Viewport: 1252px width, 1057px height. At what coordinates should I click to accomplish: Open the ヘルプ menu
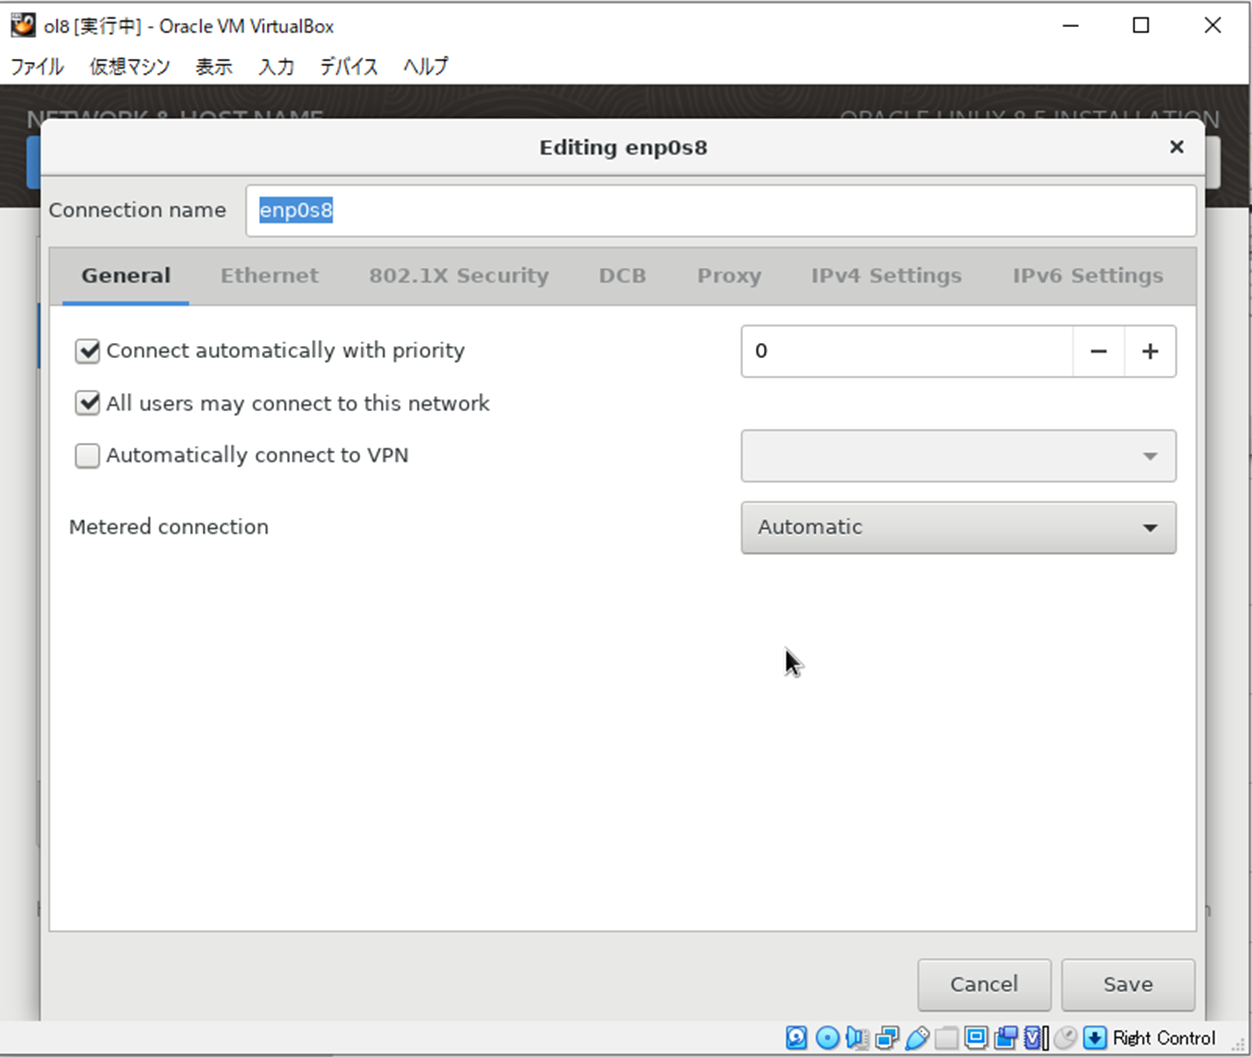(x=426, y=67)
